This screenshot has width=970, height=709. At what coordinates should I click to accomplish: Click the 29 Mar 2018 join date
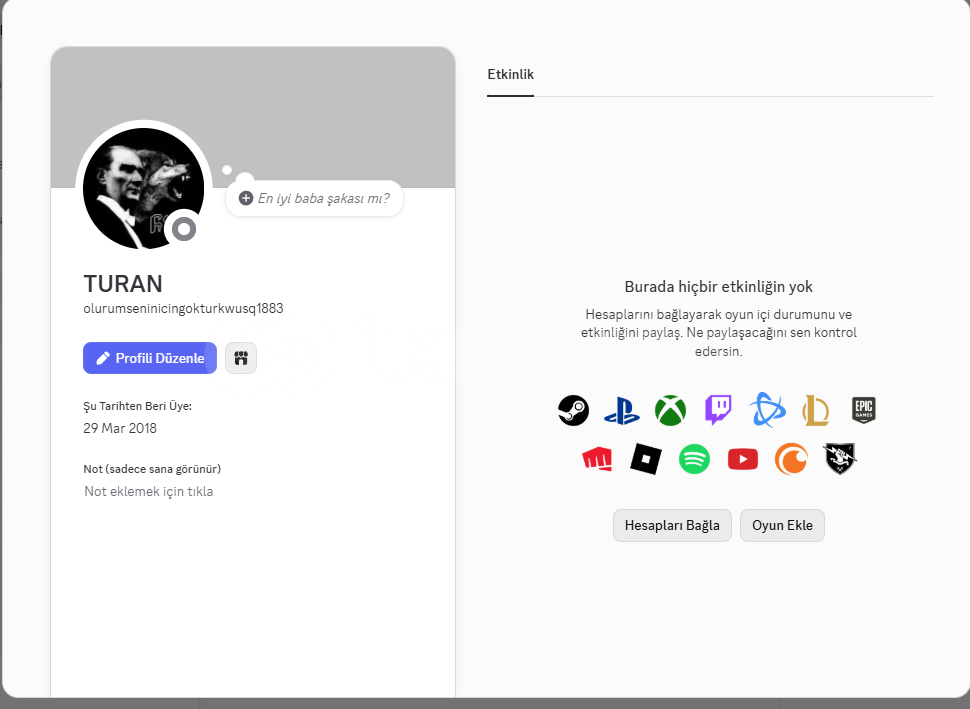tap(120, 428)
